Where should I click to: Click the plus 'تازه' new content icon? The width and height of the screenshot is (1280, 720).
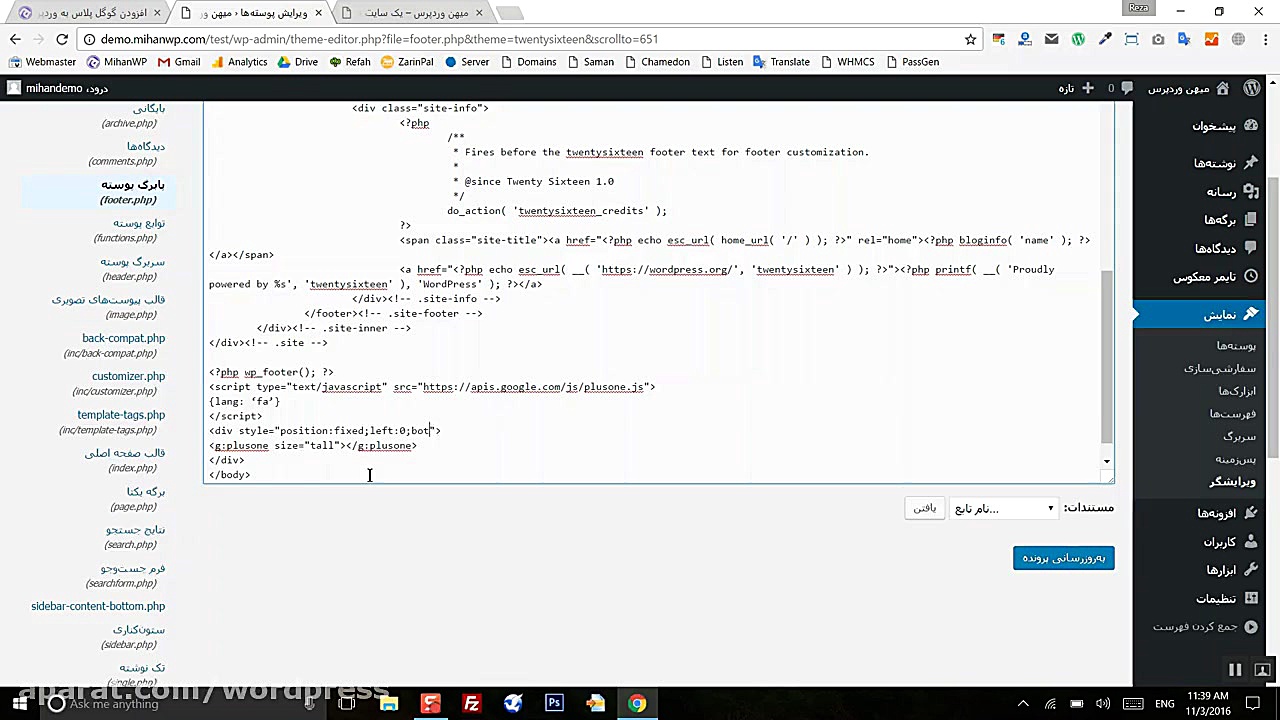pyautogui.click(x=1088, y=88)
